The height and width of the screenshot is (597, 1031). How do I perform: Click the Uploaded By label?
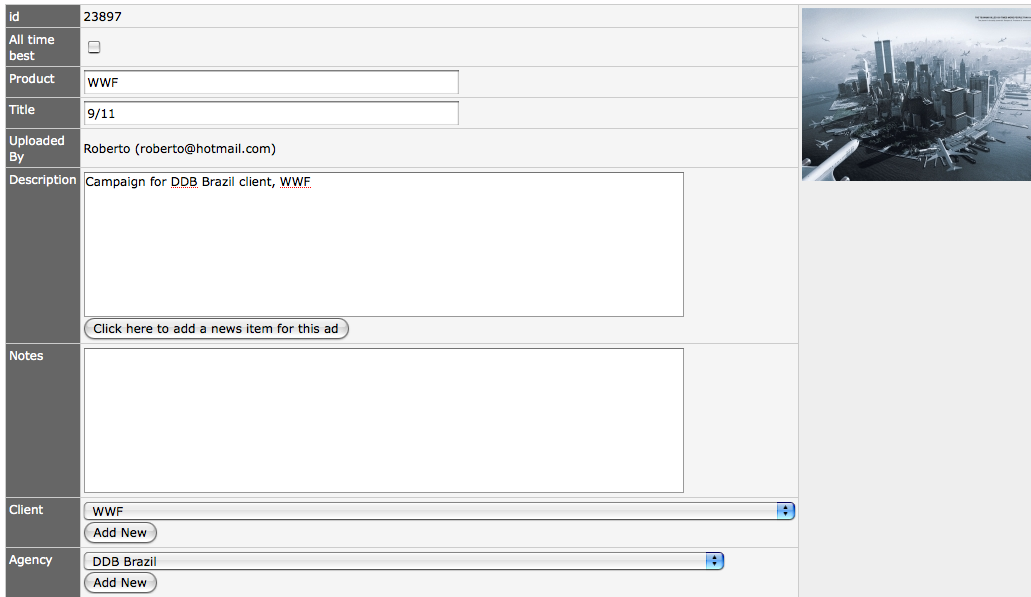(37, 149)
